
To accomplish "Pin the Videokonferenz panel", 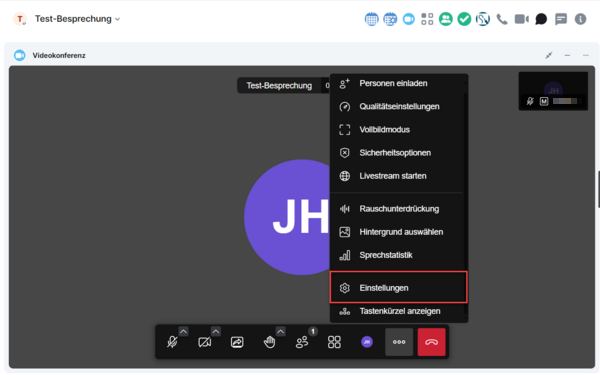I will (549, 55).
